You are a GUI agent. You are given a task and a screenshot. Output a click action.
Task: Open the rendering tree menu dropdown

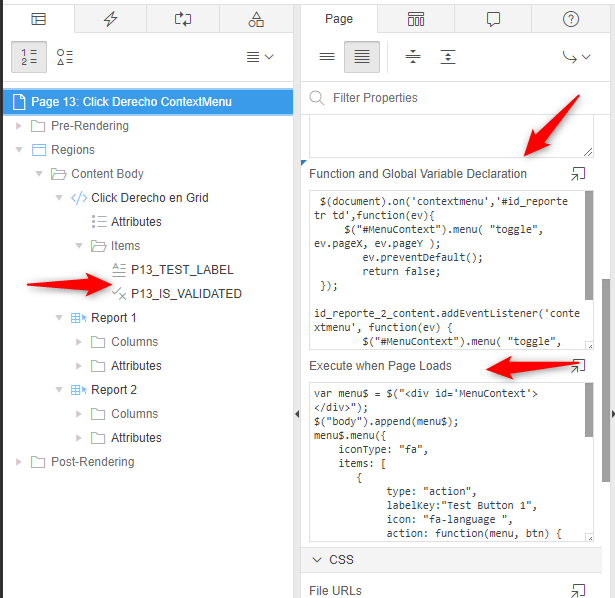260,57
